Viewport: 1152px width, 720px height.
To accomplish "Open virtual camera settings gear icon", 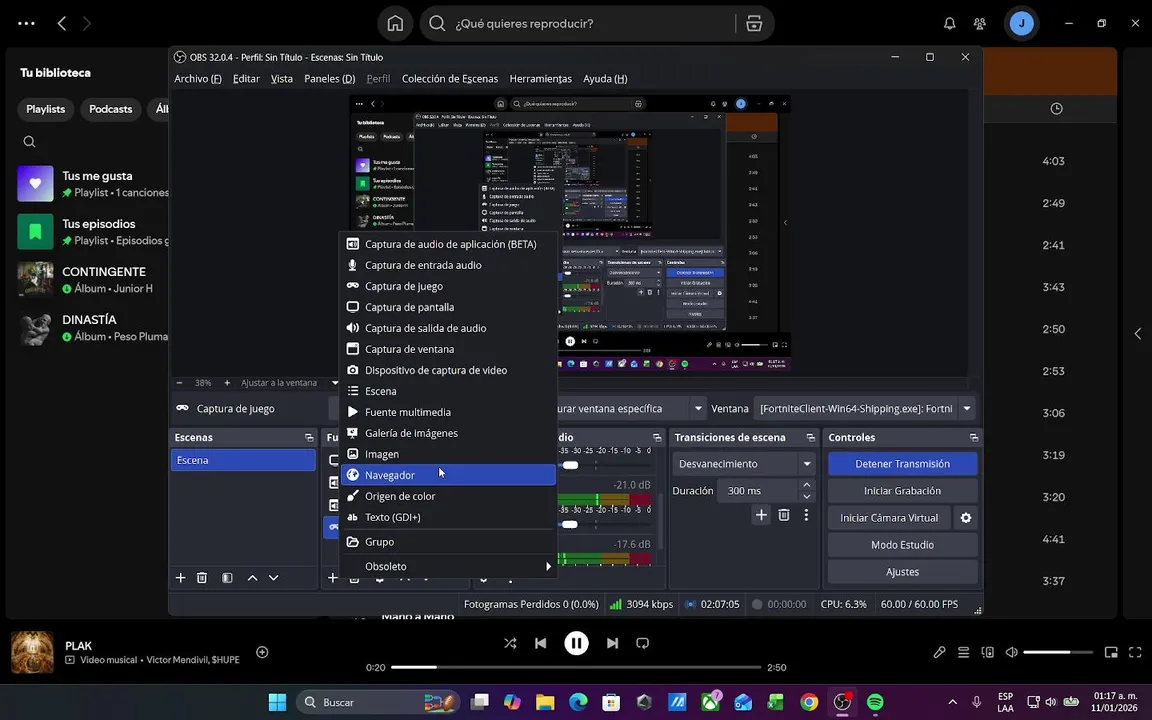I will click(x=966, y=518).
